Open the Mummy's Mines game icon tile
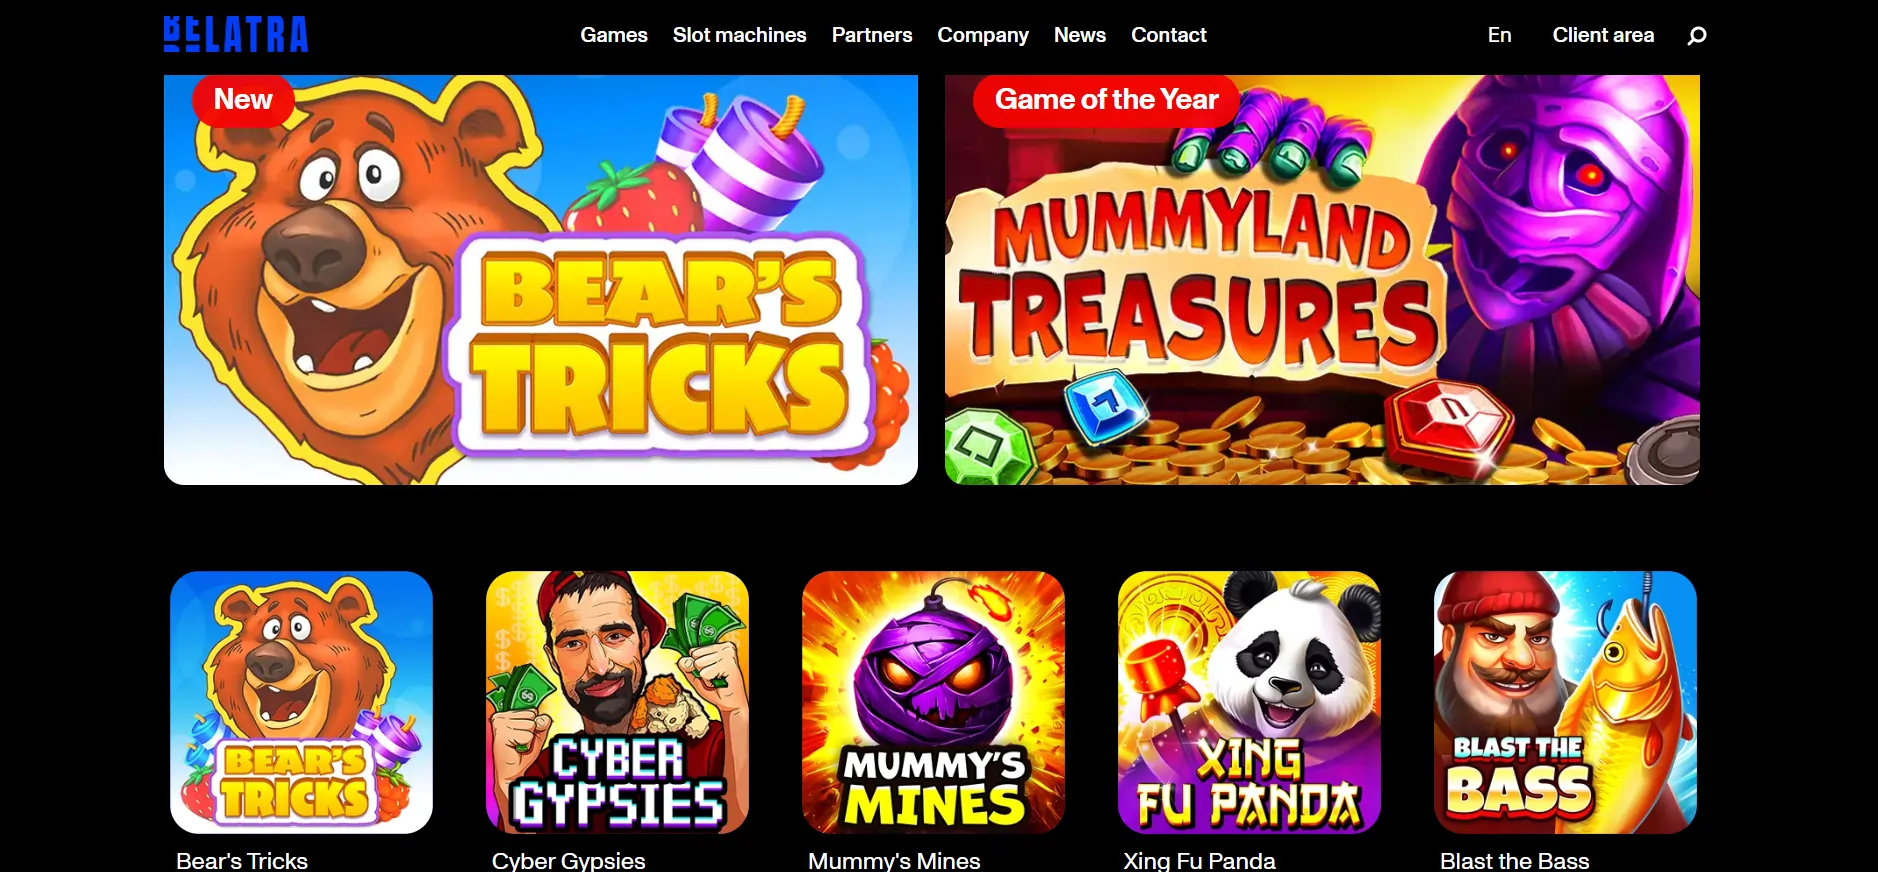1878x872 pixels. [x=933, y=702]
